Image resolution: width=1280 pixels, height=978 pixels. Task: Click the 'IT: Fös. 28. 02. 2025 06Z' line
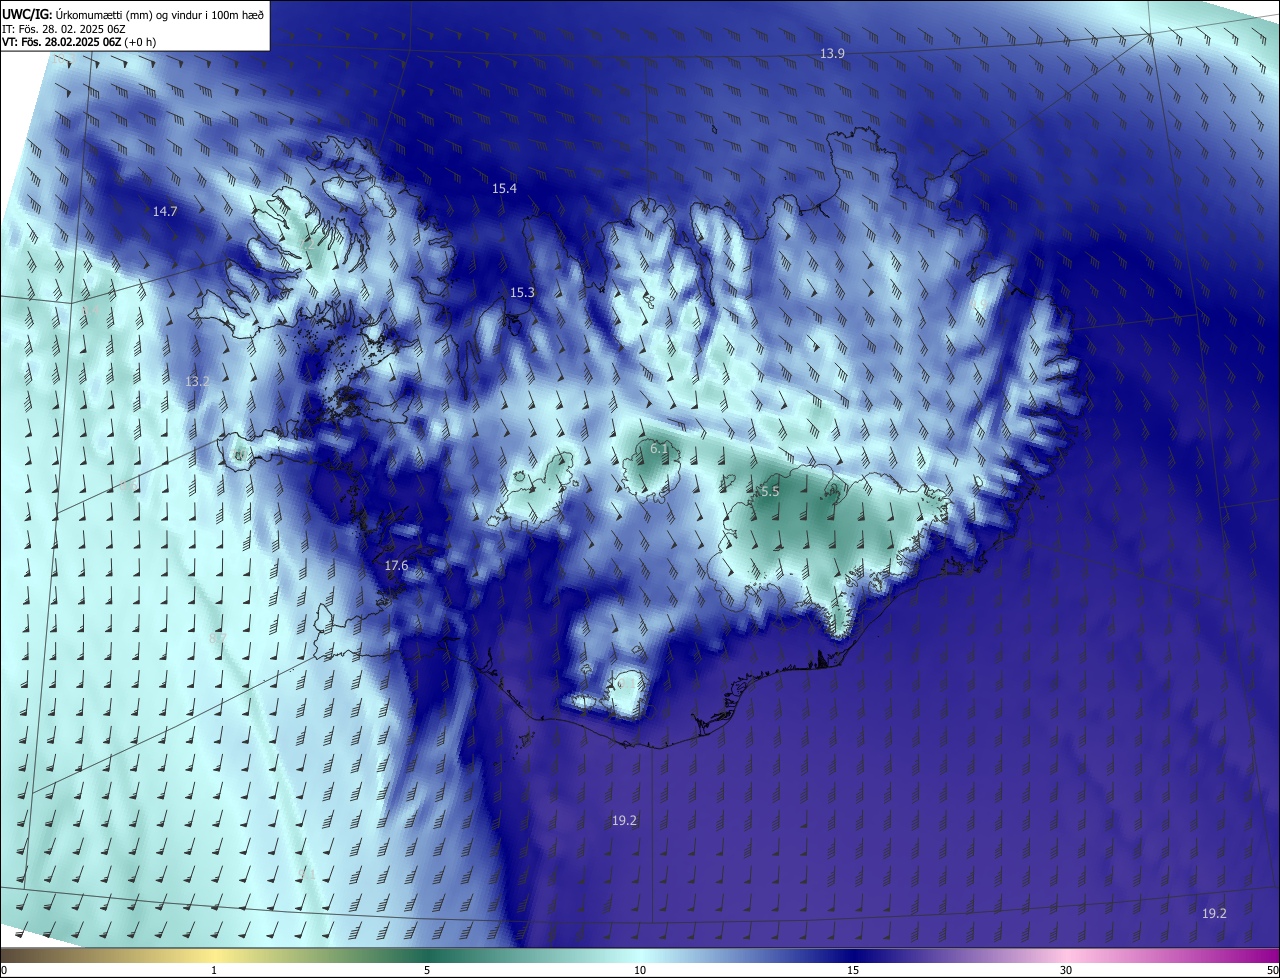click(x=64, y=29)
